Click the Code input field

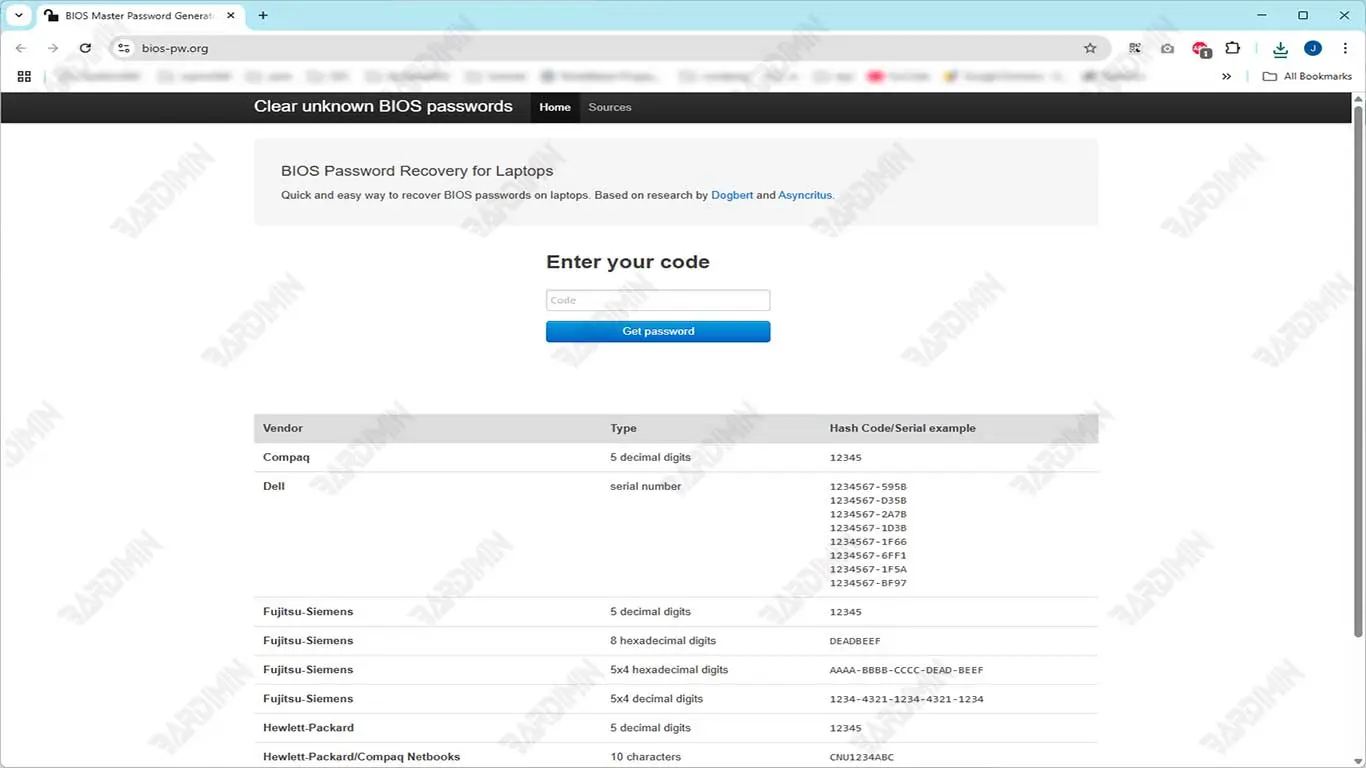[657, 300]
